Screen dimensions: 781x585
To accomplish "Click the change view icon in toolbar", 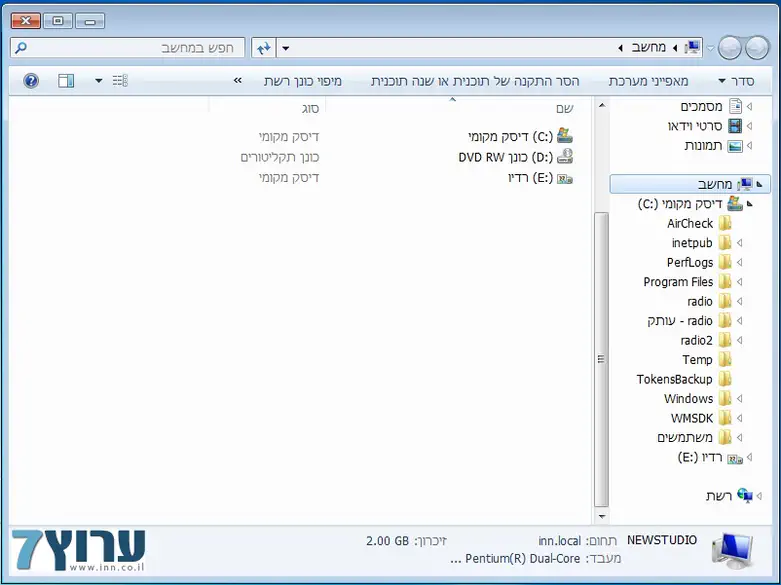I will coord(120,80).
